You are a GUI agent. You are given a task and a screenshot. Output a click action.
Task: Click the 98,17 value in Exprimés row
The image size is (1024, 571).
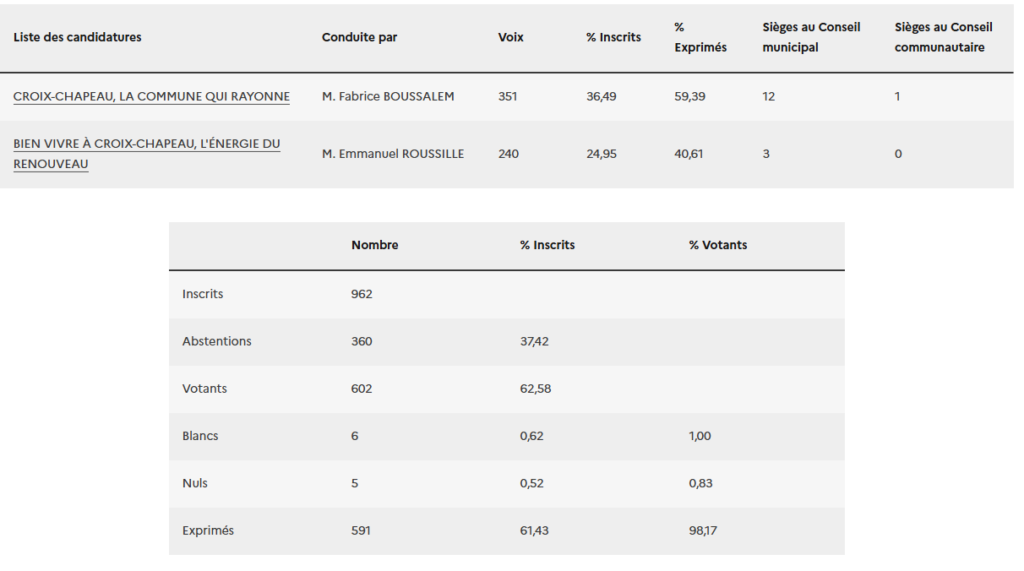[703, 530]
